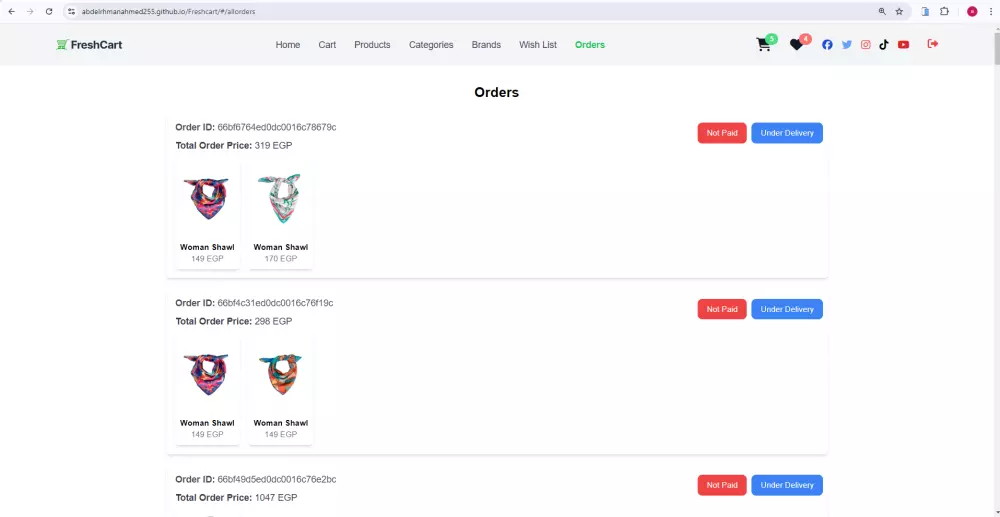Open Products nav item
Image resolution: width=1000 pixels, height=517 pixels.
[372, 45]
